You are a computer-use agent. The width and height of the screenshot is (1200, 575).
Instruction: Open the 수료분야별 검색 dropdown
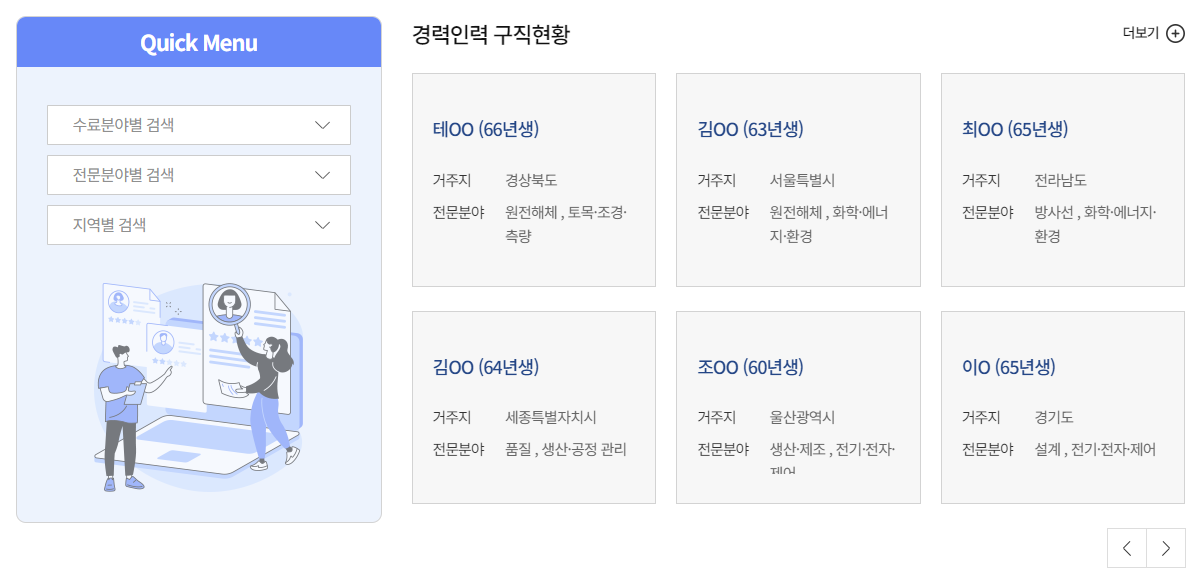pyautogui.click(x=199, y=125)
